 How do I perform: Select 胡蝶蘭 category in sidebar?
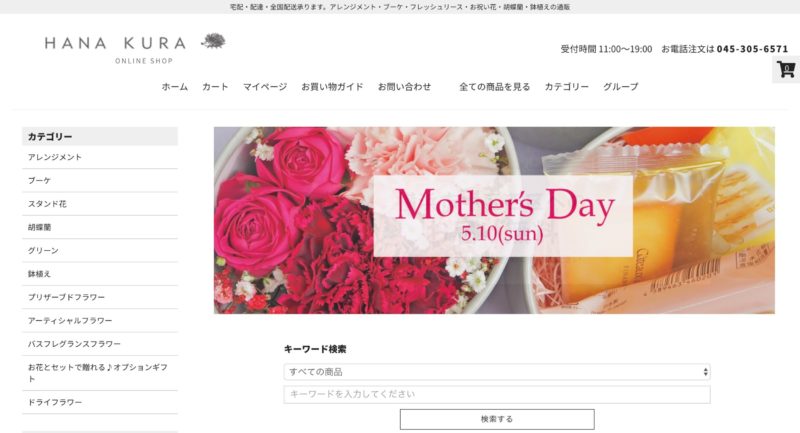click(100, 227)
